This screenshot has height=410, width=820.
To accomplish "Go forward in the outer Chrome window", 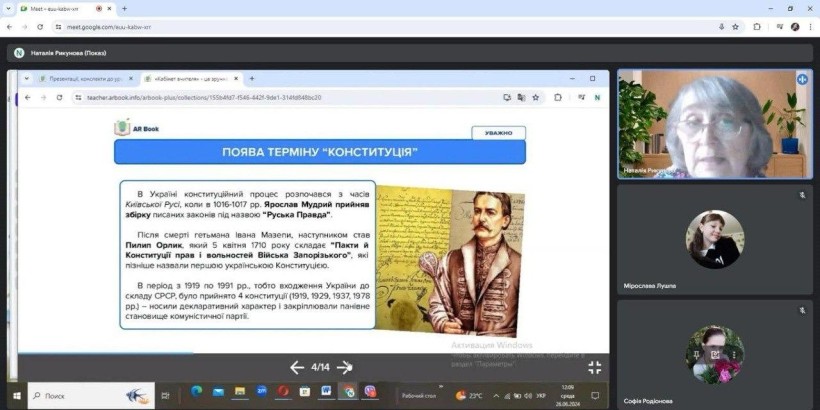I will point(25,27).
